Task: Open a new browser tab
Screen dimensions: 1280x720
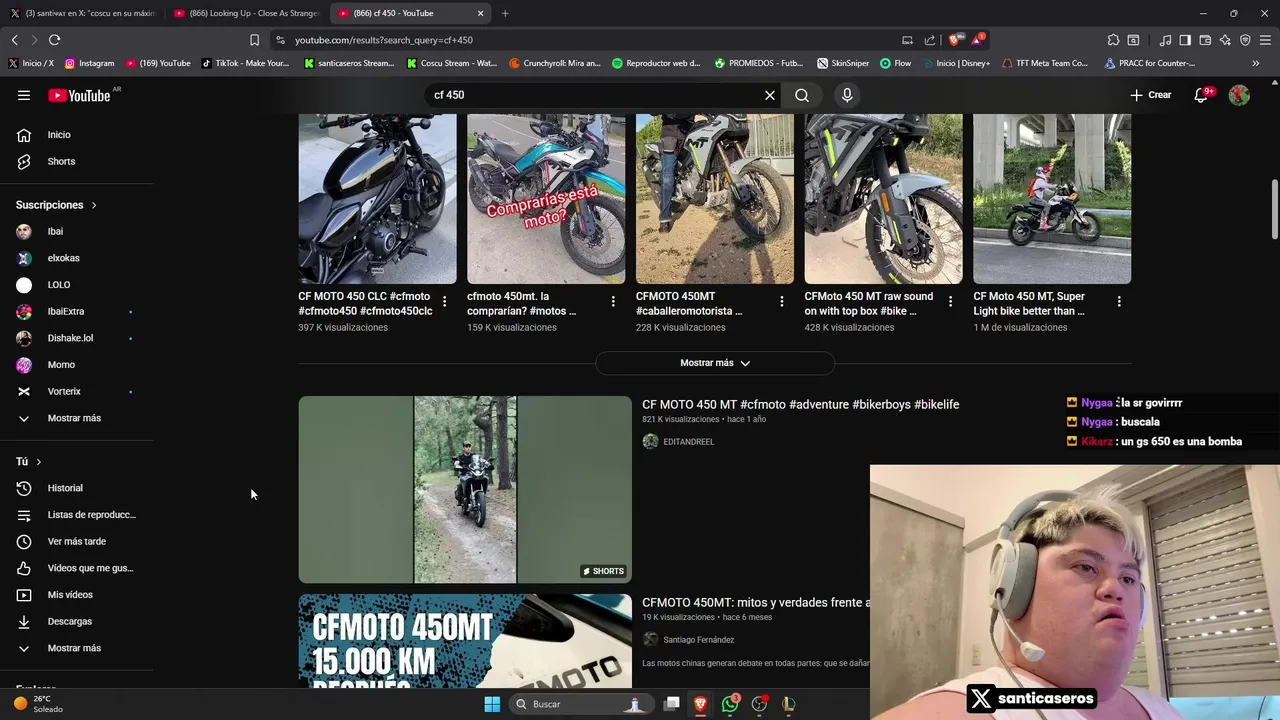Action: (505, 13)
